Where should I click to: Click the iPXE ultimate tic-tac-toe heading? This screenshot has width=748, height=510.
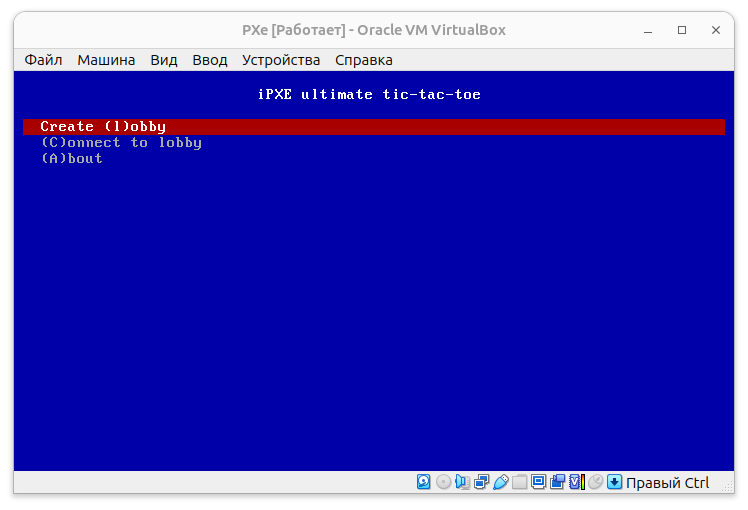pyautogui.click(x=369, y=94)
